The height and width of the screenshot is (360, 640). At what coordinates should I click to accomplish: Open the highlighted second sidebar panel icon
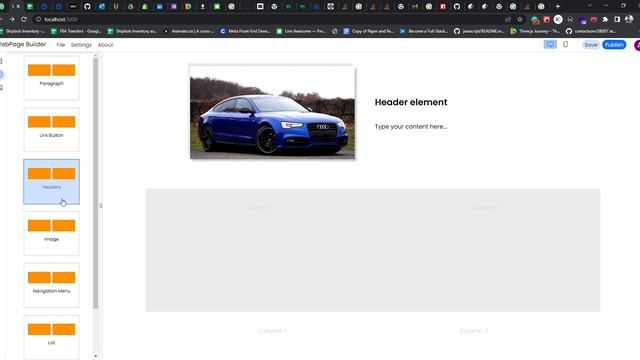pos(1,74)
